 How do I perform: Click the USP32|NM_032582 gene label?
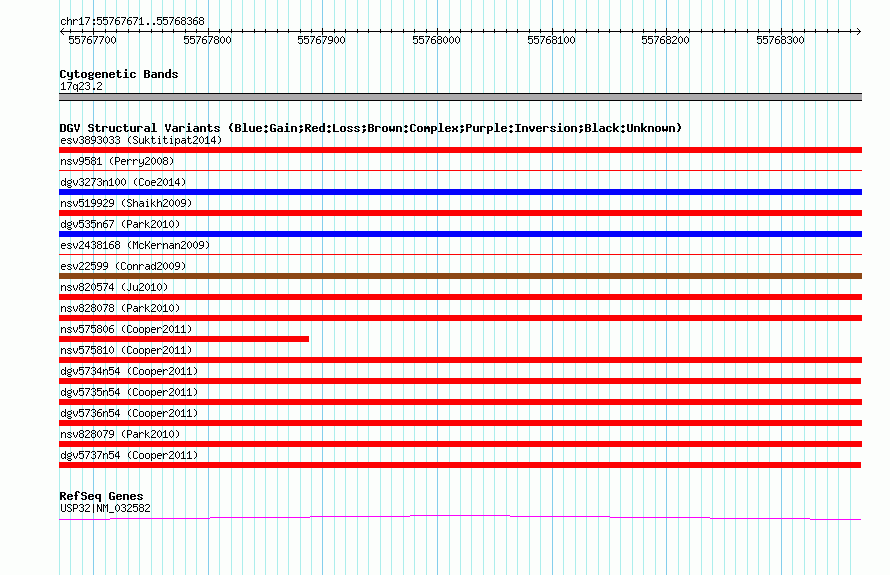(105, 508)
